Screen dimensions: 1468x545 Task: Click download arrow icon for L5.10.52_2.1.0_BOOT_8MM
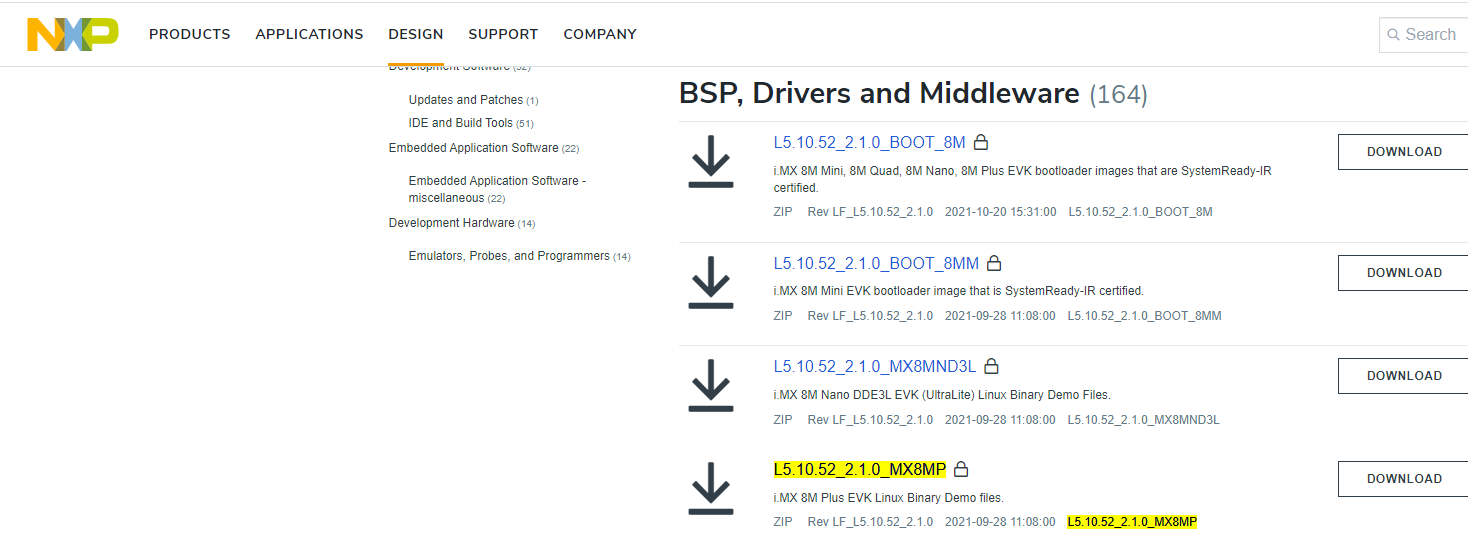711,282
